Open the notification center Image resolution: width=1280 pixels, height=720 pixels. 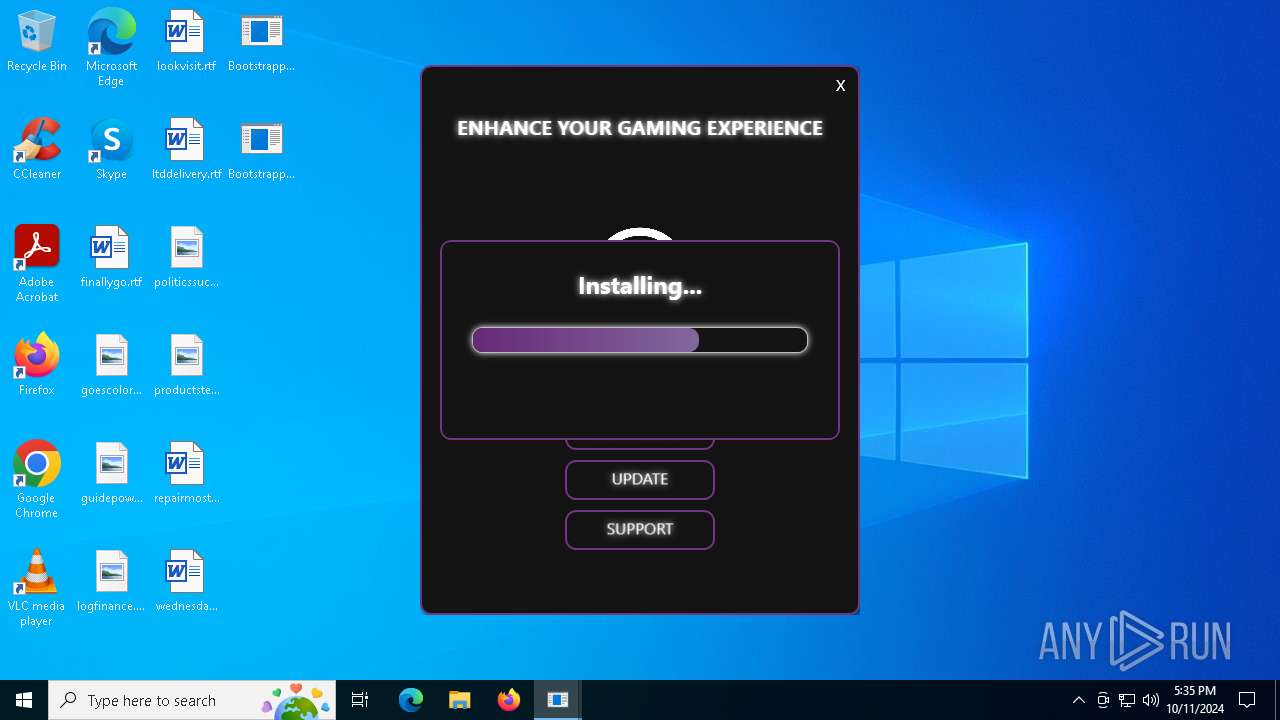pyautogui.click(x=1247, y=700)
